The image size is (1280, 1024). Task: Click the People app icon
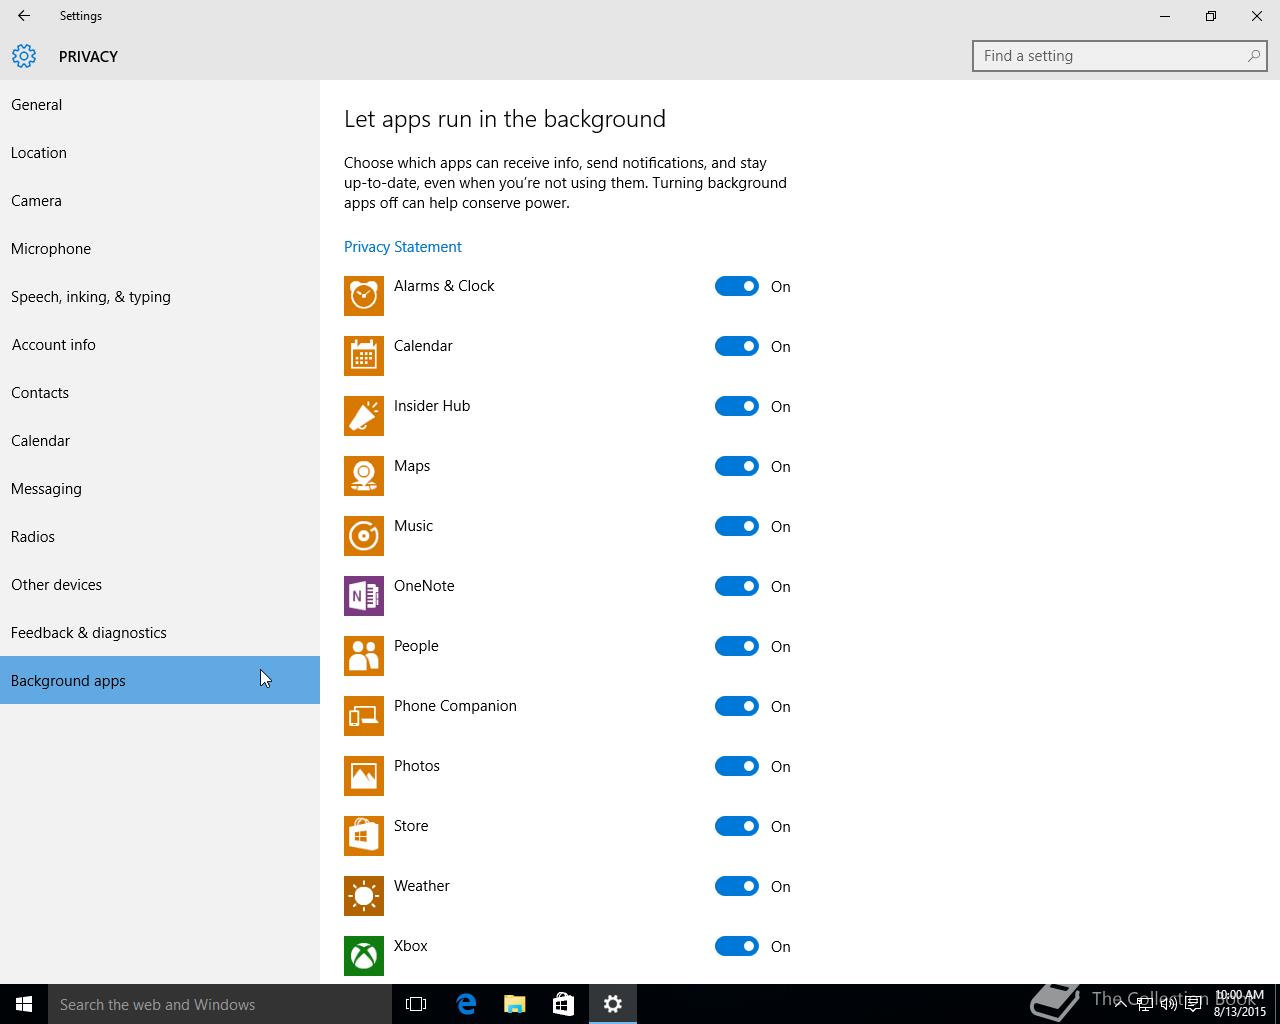click(x=364, y=656)
